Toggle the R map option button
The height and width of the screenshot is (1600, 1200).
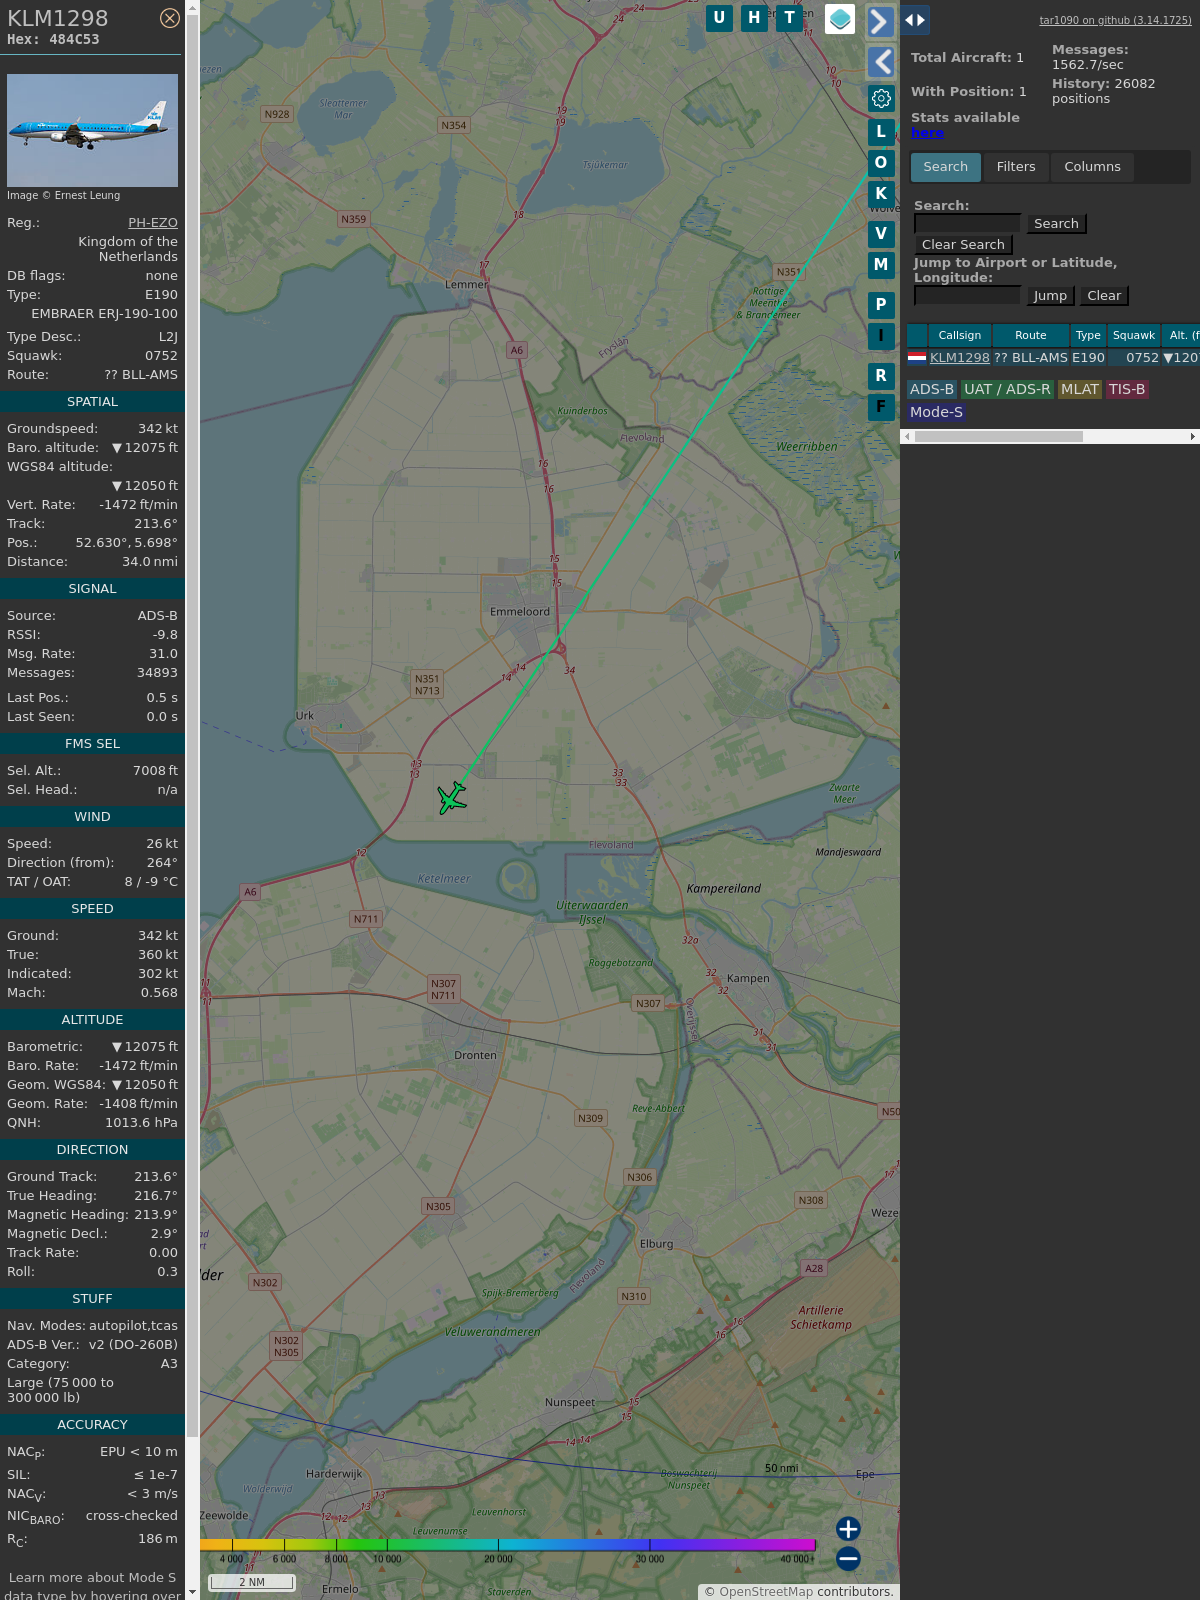pos(881,376)
